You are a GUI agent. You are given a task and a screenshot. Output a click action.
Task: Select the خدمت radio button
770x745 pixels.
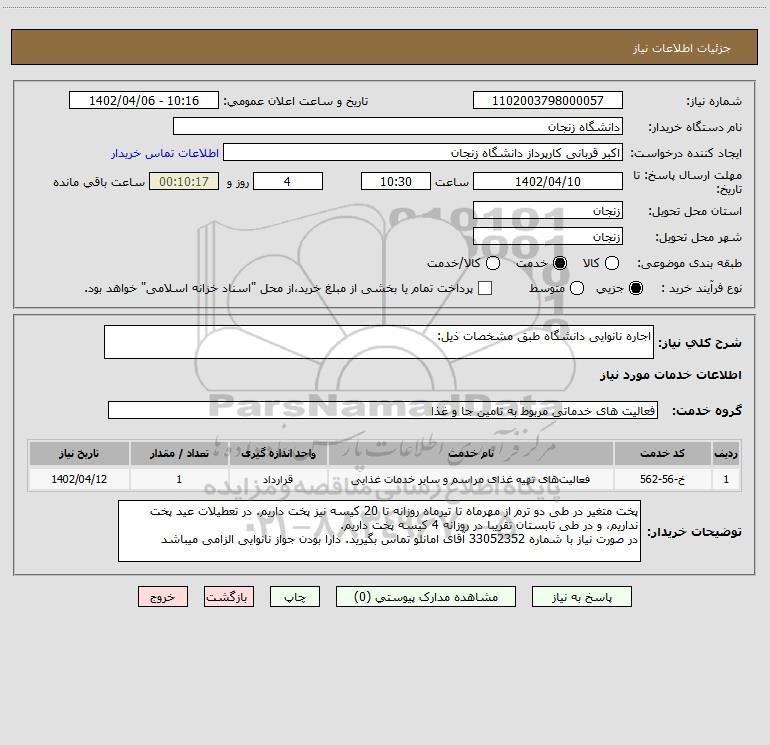click(559, 263)
